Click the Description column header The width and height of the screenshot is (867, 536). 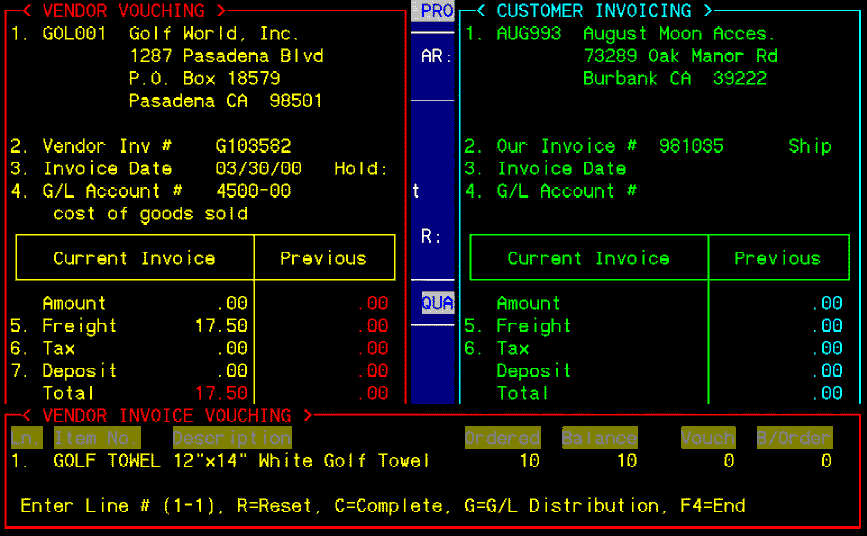tap(231, 438)
